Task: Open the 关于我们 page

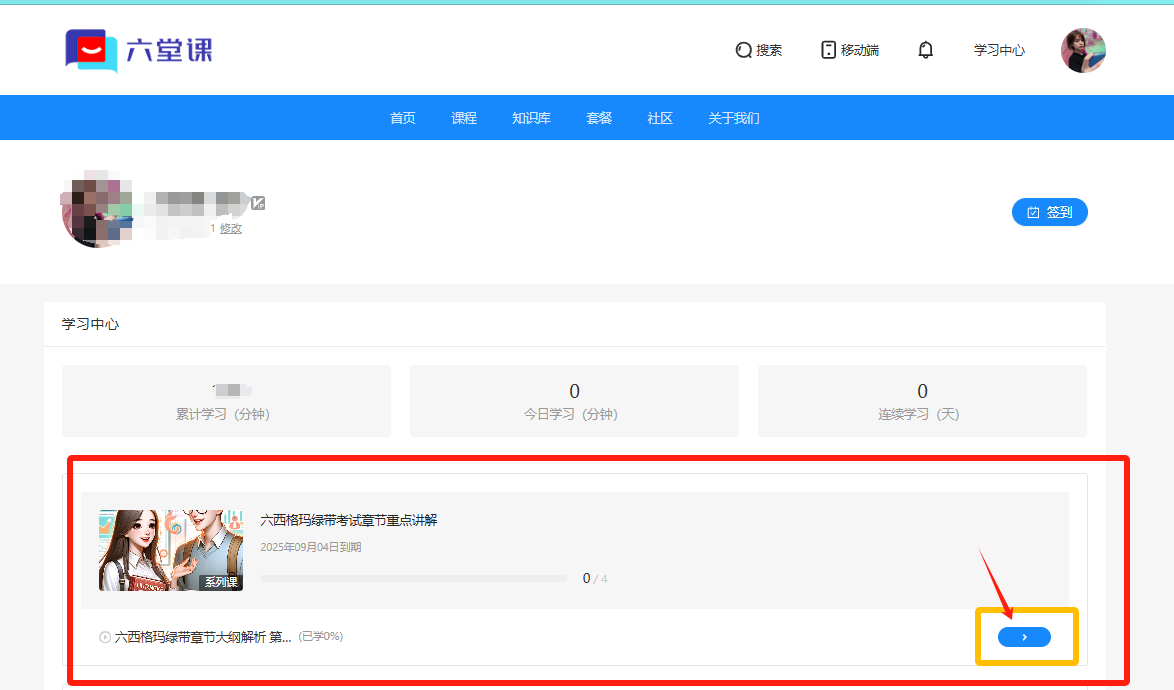Action: point(733,118)
